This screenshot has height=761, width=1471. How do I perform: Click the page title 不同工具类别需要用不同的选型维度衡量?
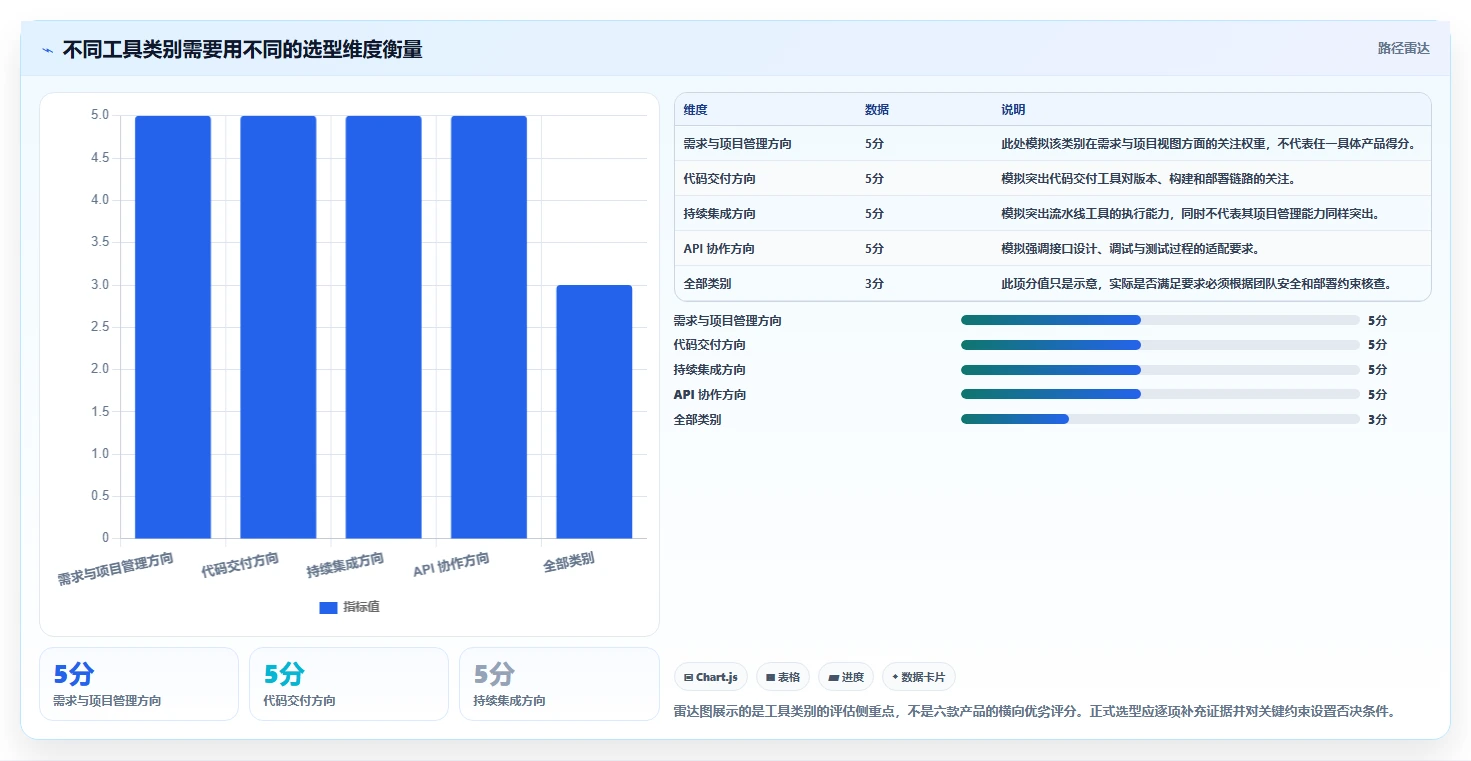tap(242, 50)
